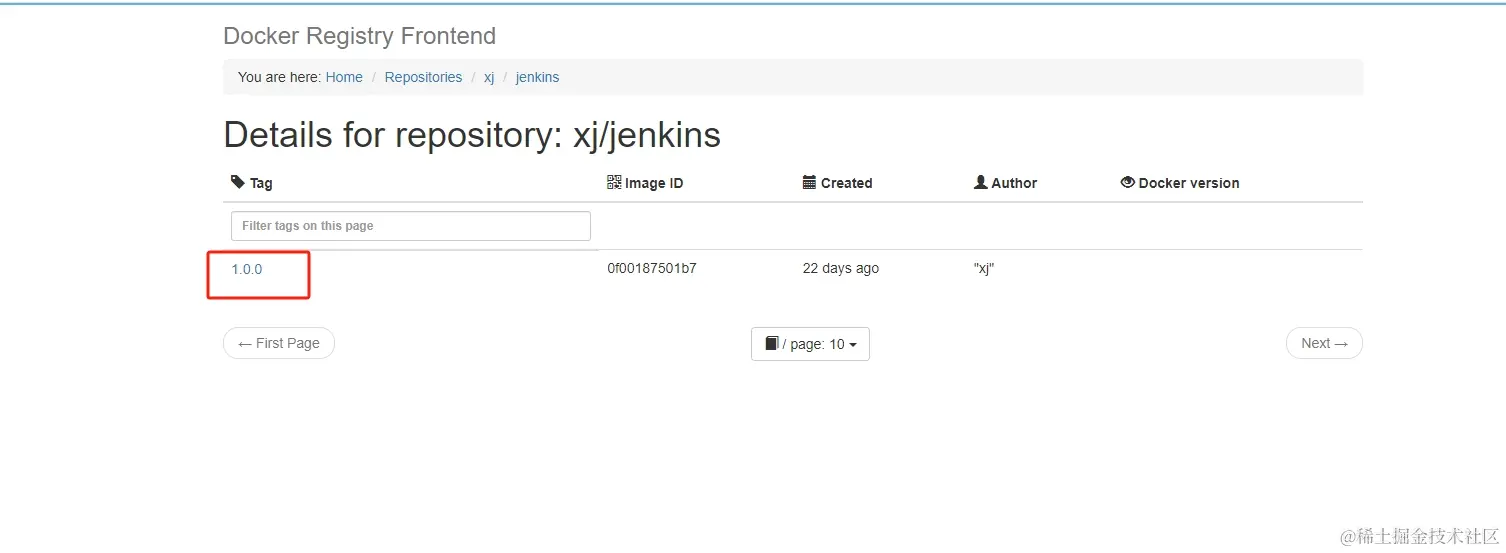Click the book icon in page-size button
The width and height of the screenshot is (1506, 553).
(x=772, y=343)
